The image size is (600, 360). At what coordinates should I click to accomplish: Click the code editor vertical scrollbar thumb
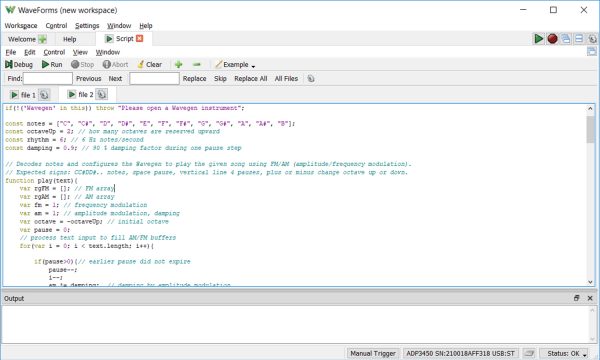pyautogui.click(x=590, y=129)
